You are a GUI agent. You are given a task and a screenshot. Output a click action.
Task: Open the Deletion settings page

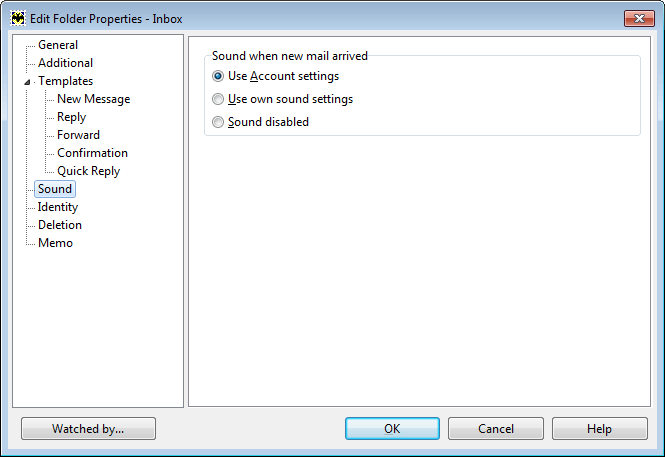(59, 225)
